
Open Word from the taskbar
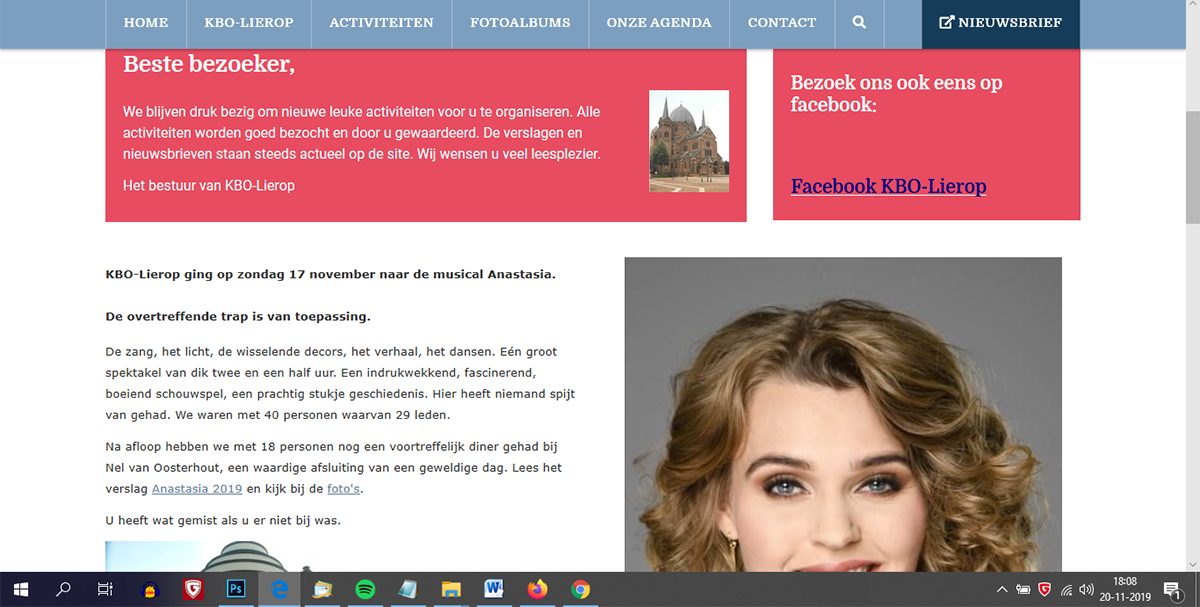494,589
